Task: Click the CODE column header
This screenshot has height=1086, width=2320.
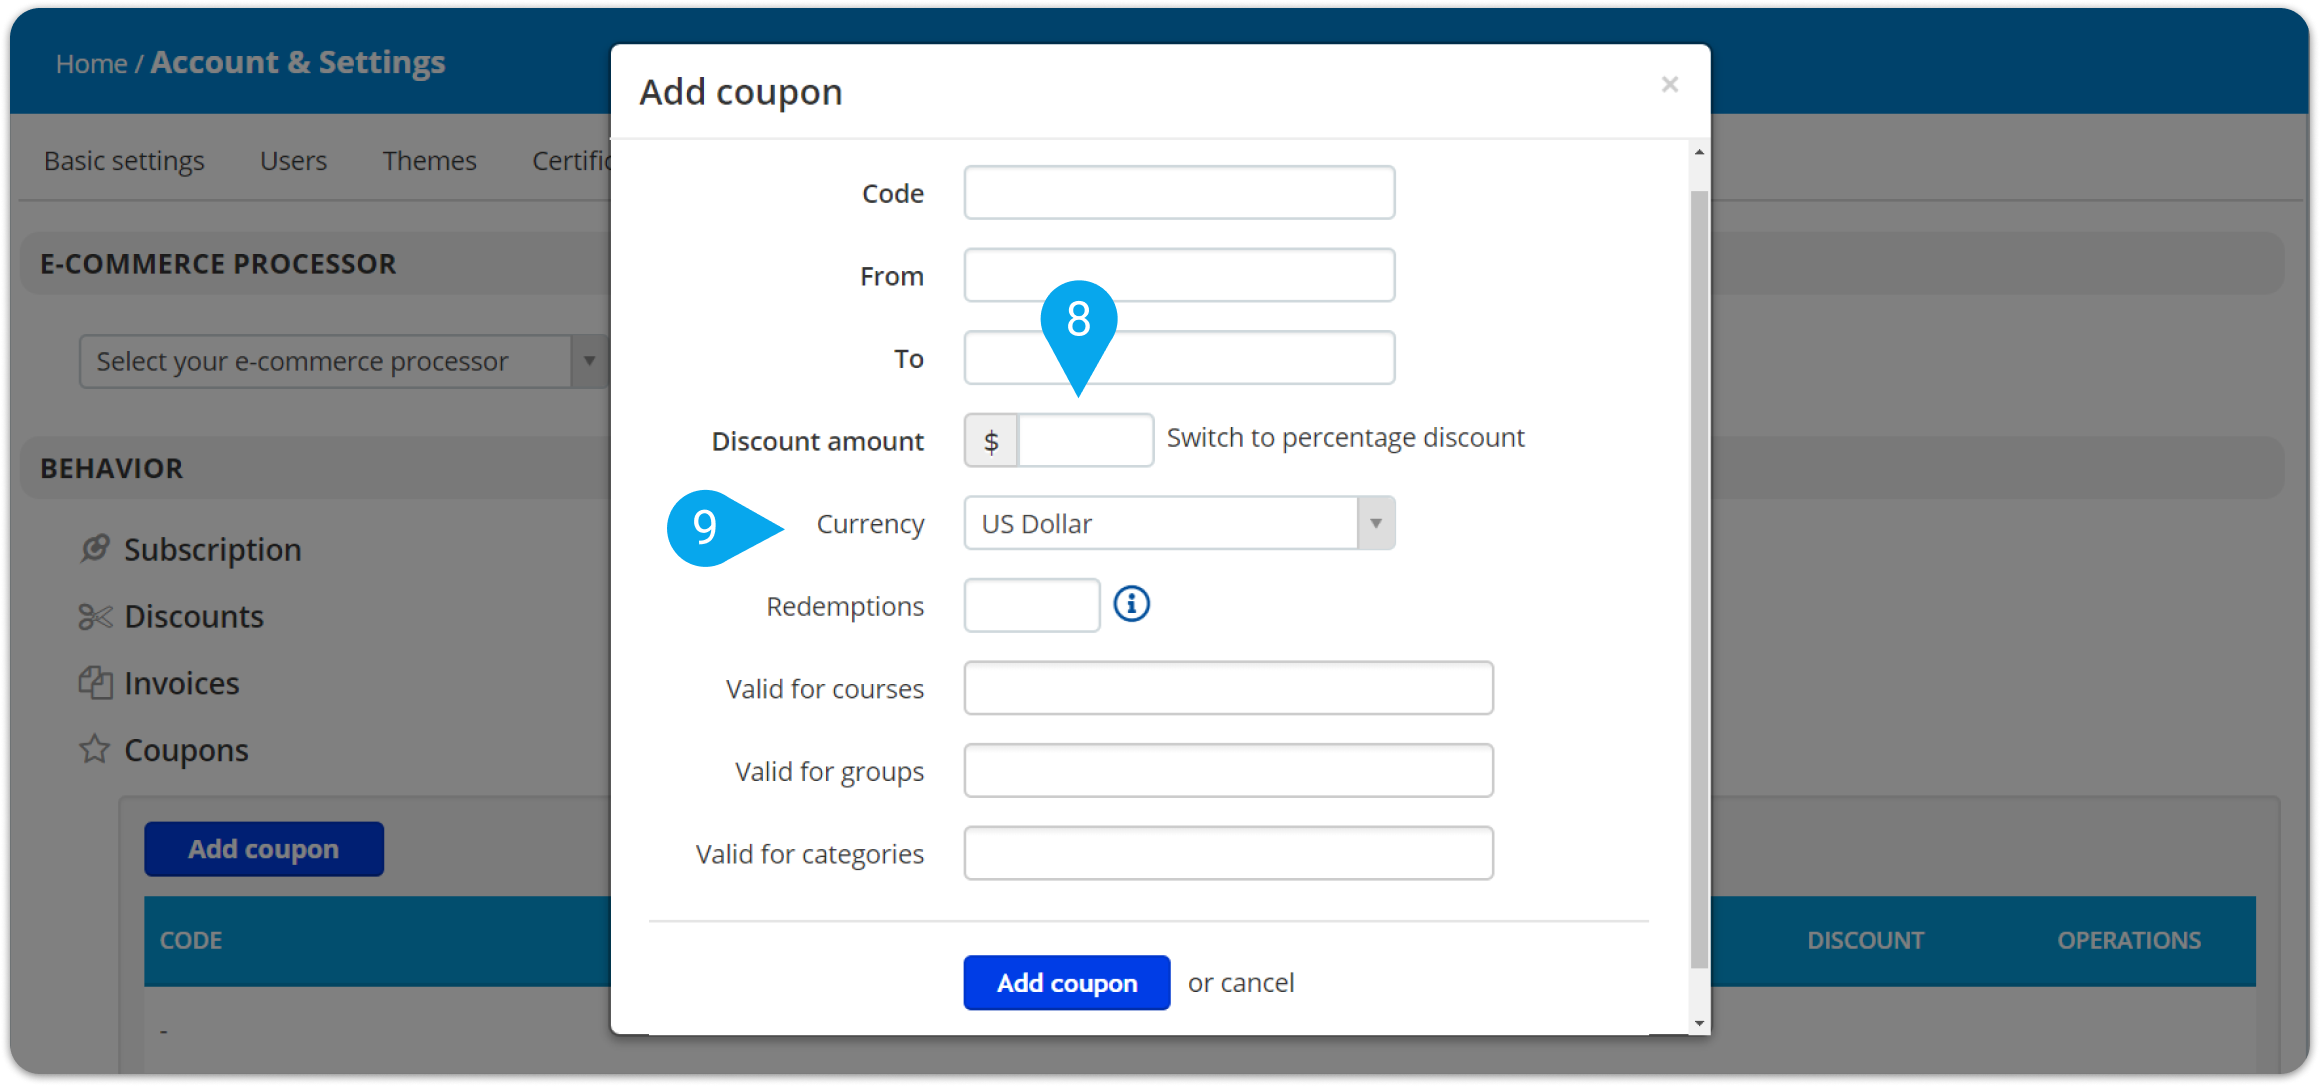Action: pos(191,940)
